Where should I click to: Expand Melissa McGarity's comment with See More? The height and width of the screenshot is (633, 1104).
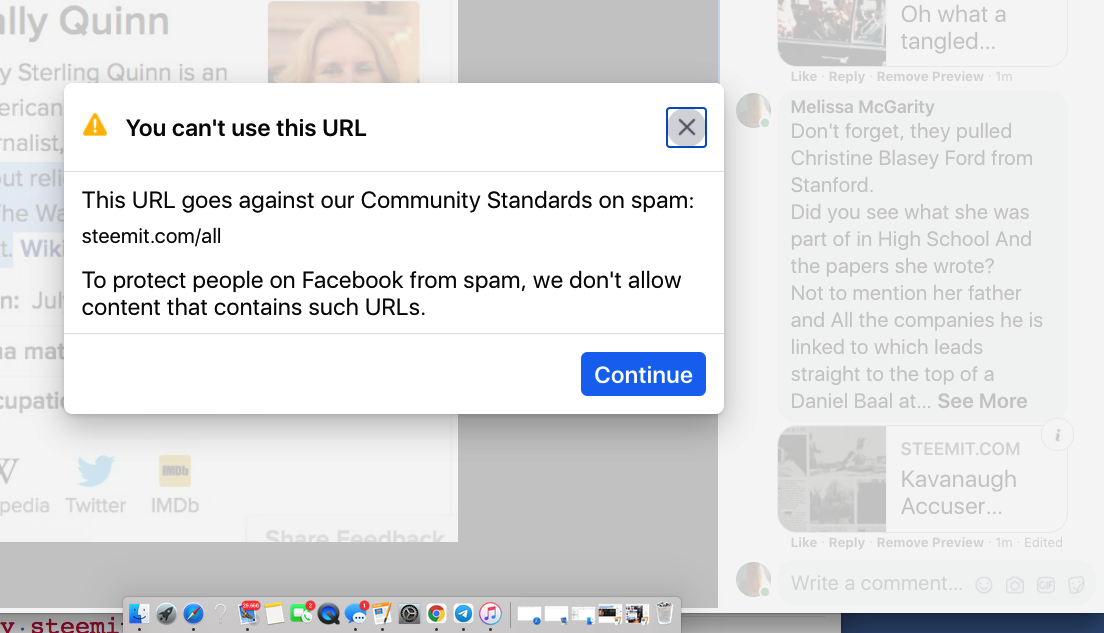[x=982, y=401]
